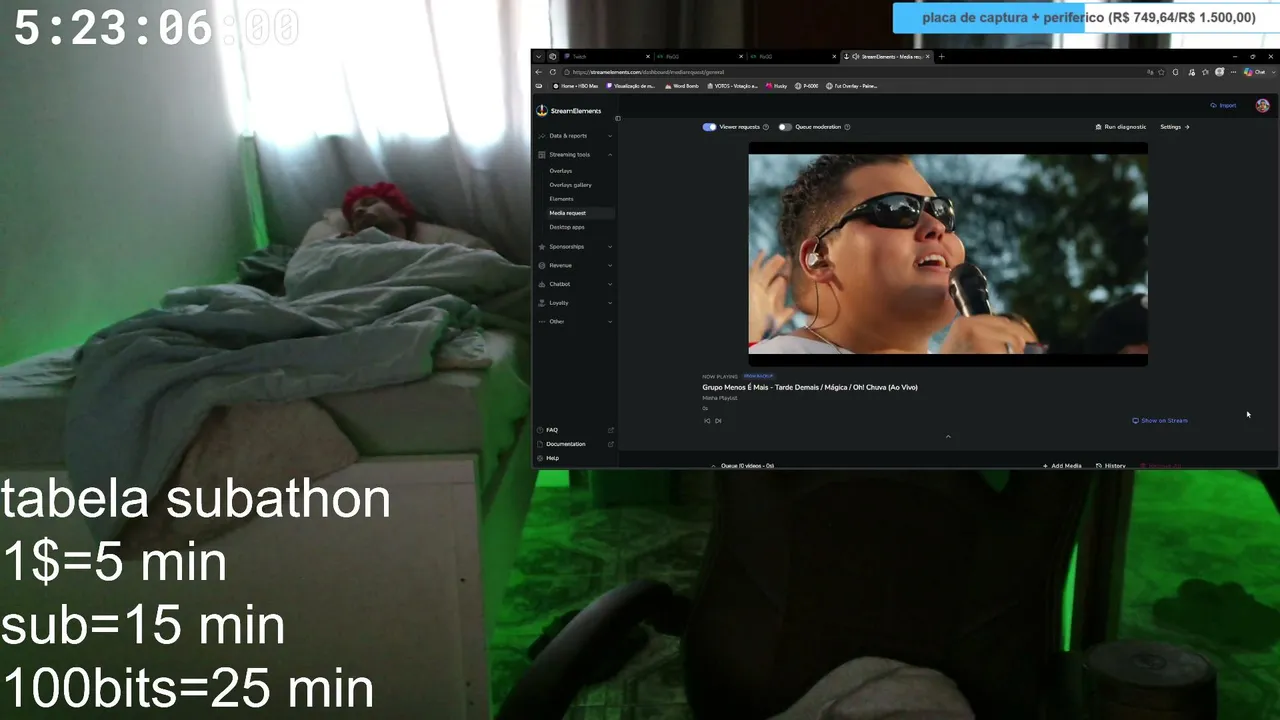Open the Home HBO Max bookmark

(575, 86)
